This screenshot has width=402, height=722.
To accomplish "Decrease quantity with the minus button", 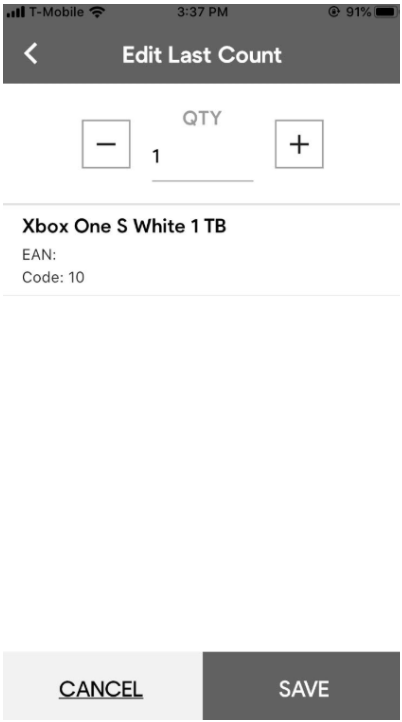I will 106,144.
